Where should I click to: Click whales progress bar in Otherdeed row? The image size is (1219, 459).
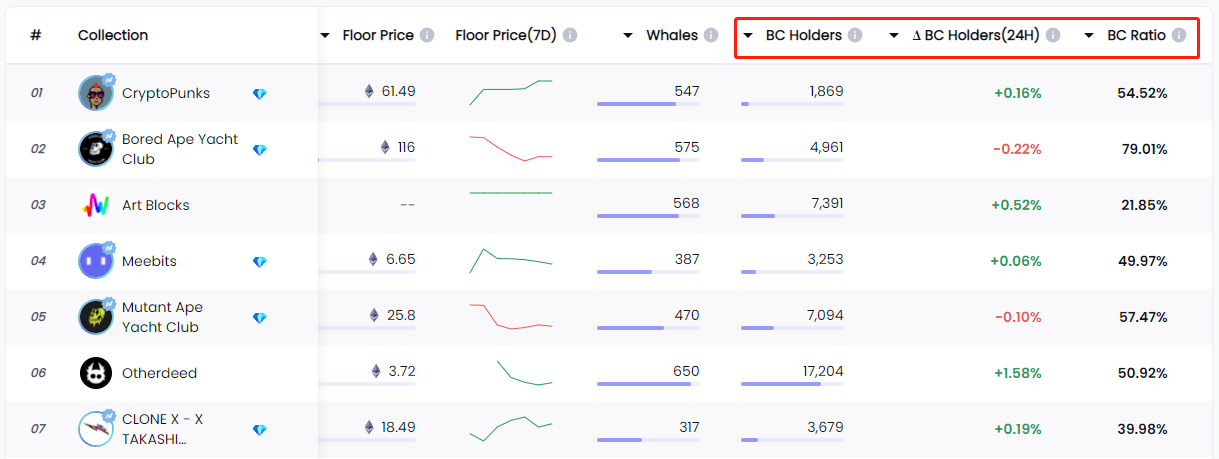tap(648, 384)
